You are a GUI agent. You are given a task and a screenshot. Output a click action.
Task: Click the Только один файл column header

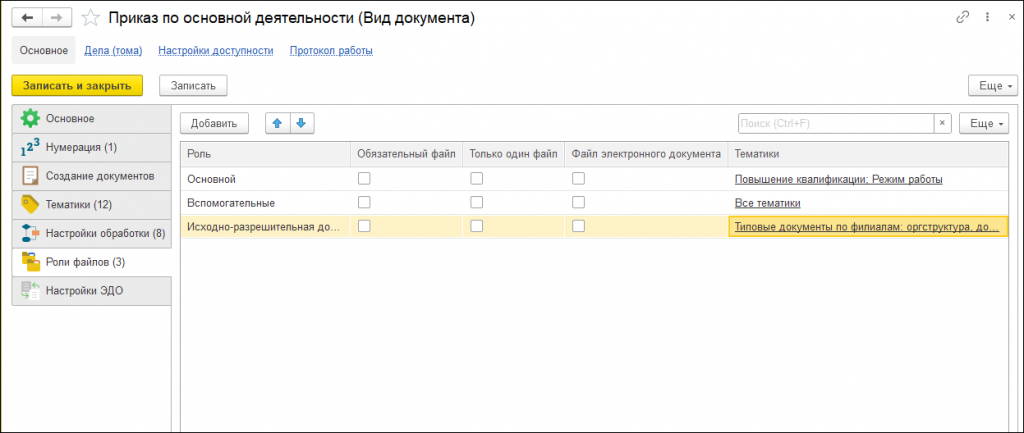coord(514,153)
